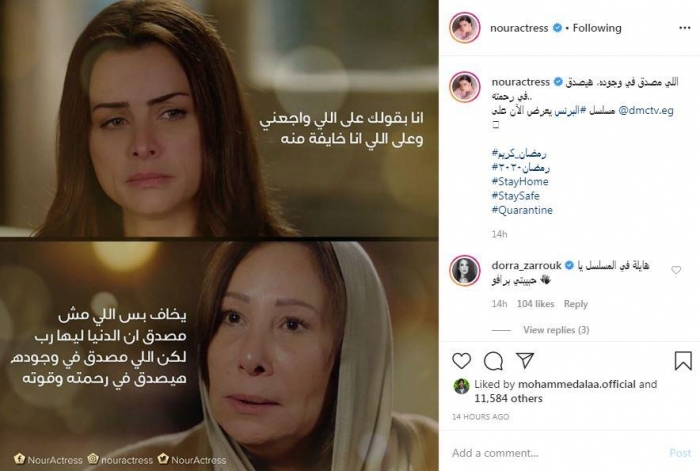Save post with the bookmark icon
Image resolution: width=700 pixels, height=471 pixels.
tap(683, 361)
